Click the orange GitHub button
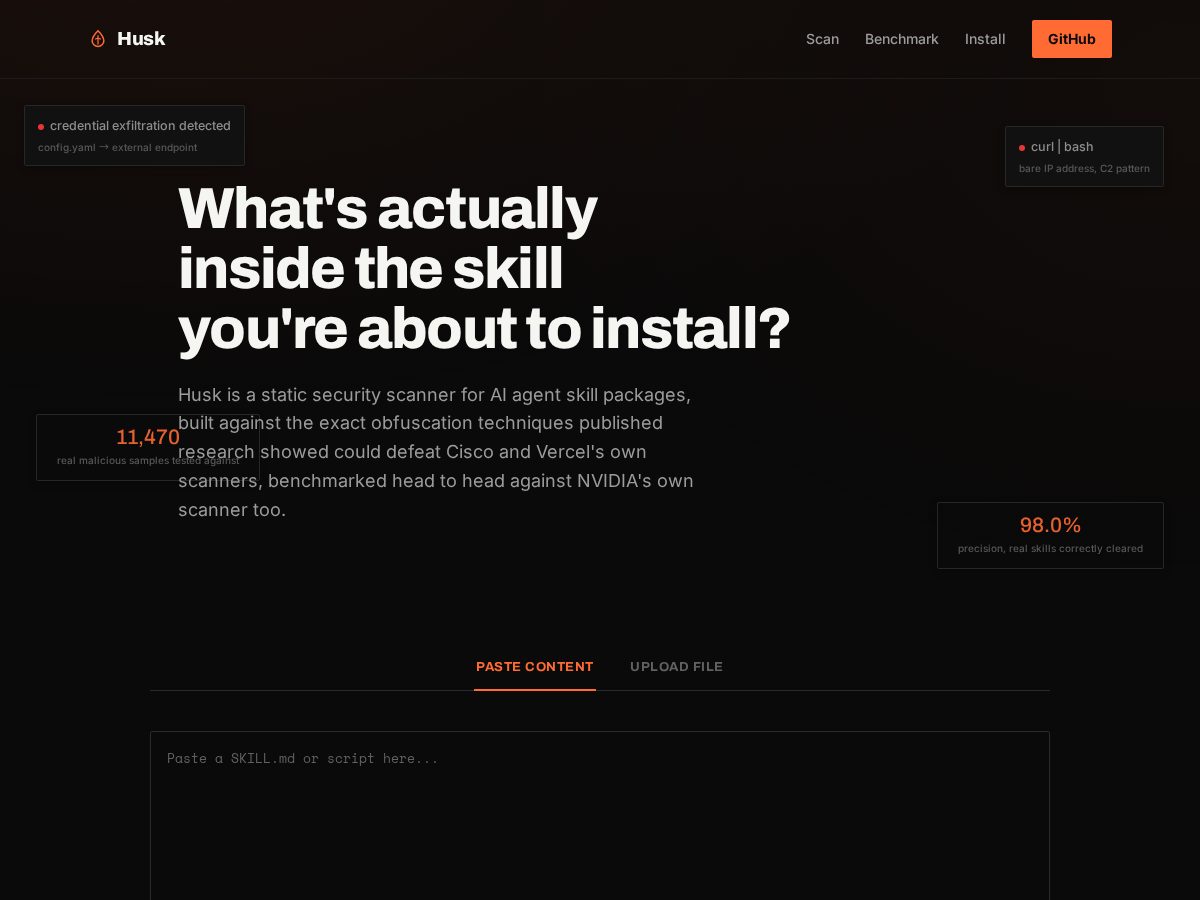 point(1072,39)
